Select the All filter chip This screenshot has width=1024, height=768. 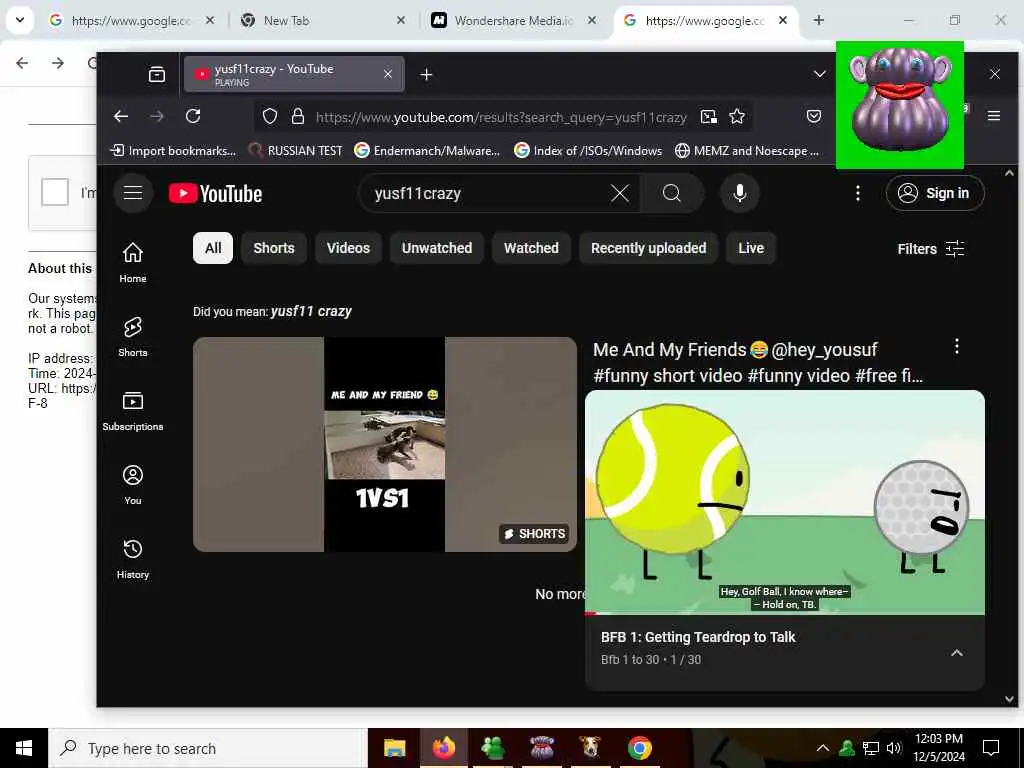[x=213, y=248]
